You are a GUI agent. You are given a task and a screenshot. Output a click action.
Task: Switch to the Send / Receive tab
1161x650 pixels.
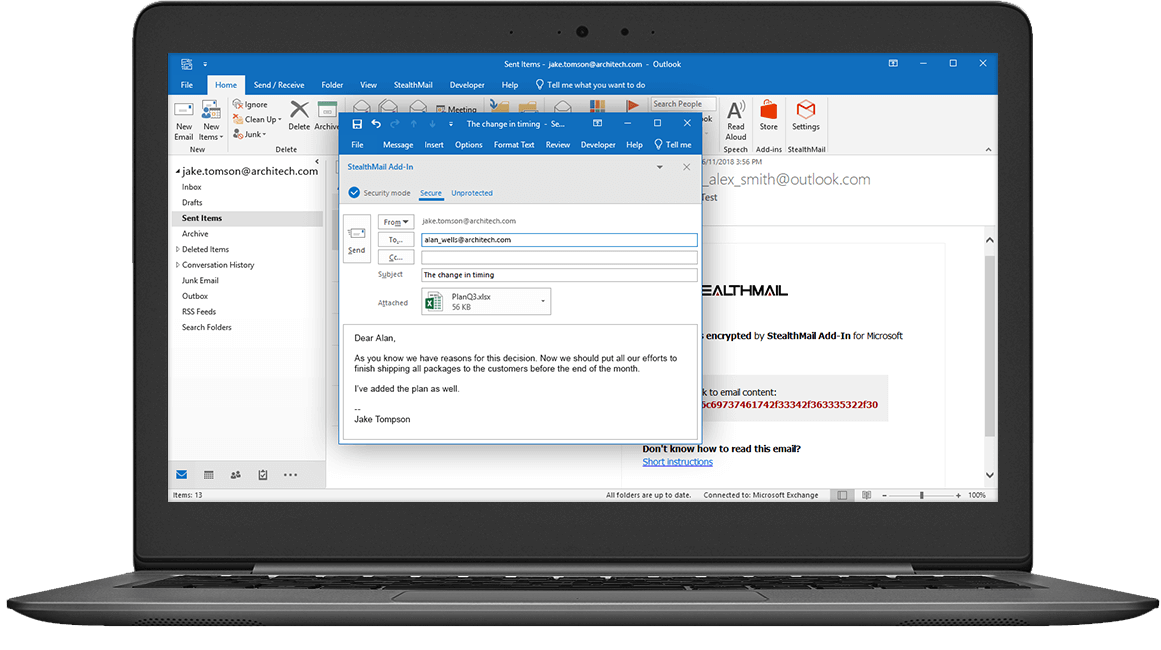point(279,85)
